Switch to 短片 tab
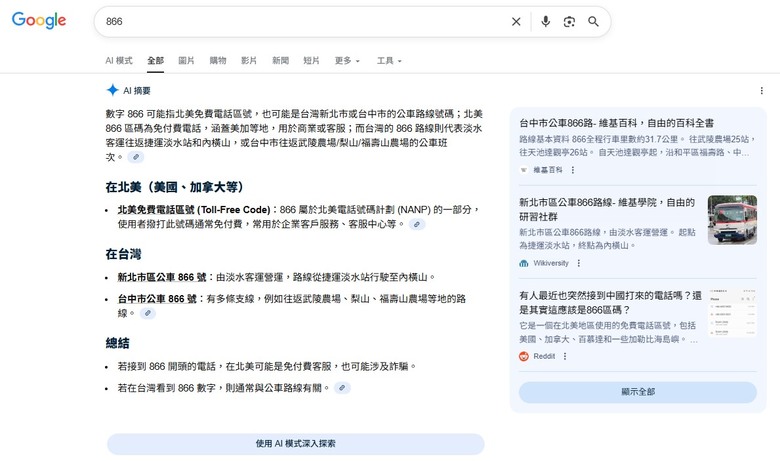The image size is (780, 461). pyautogui.click(x=311, y=61)
